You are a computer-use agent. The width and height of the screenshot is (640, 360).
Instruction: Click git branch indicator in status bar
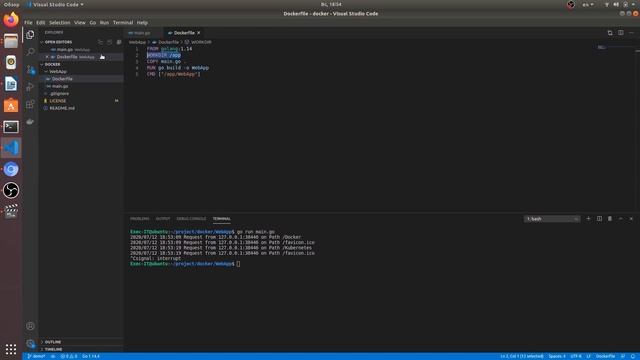(x=36, y=356)
